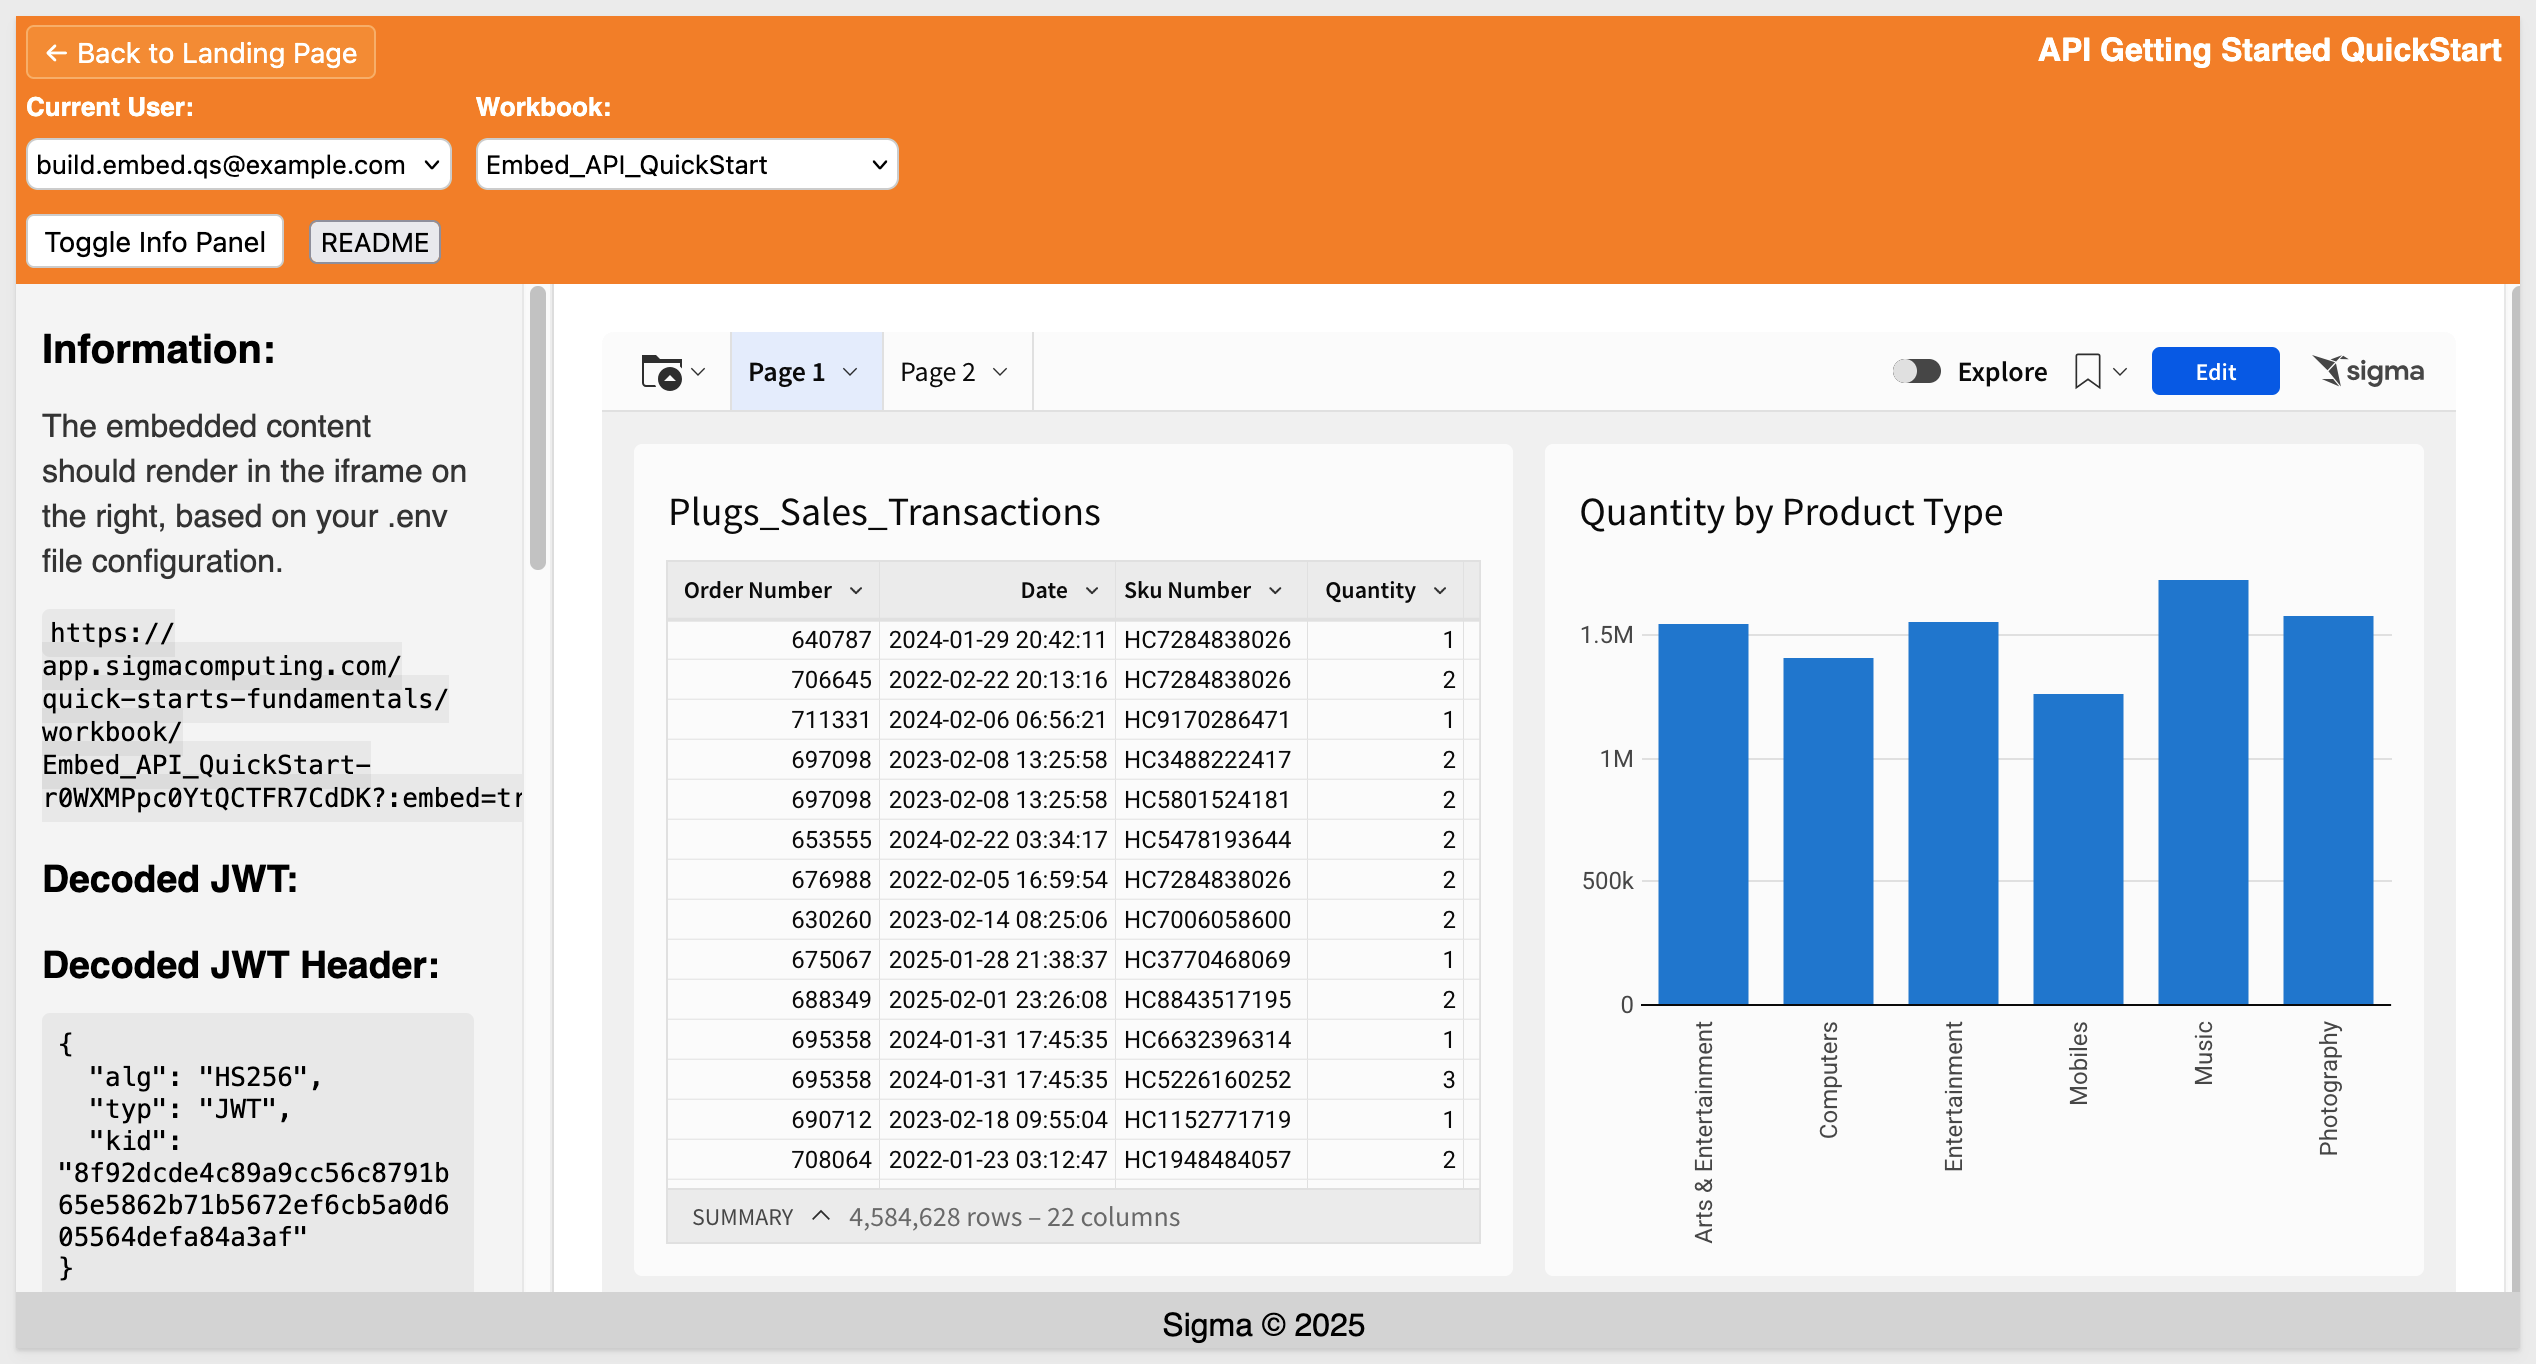The width and height of the screenshot is (2536, 1364).
Task: Click the Quantity by Product Type title
Action: [x=1791, y=512]
